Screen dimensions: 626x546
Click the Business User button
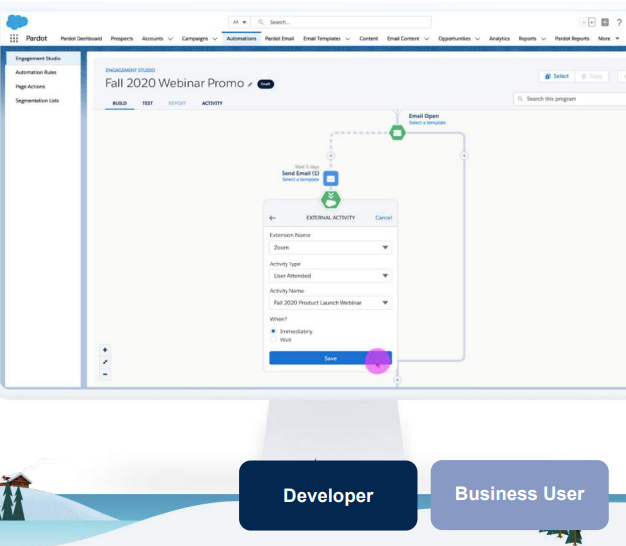(520, 495)
